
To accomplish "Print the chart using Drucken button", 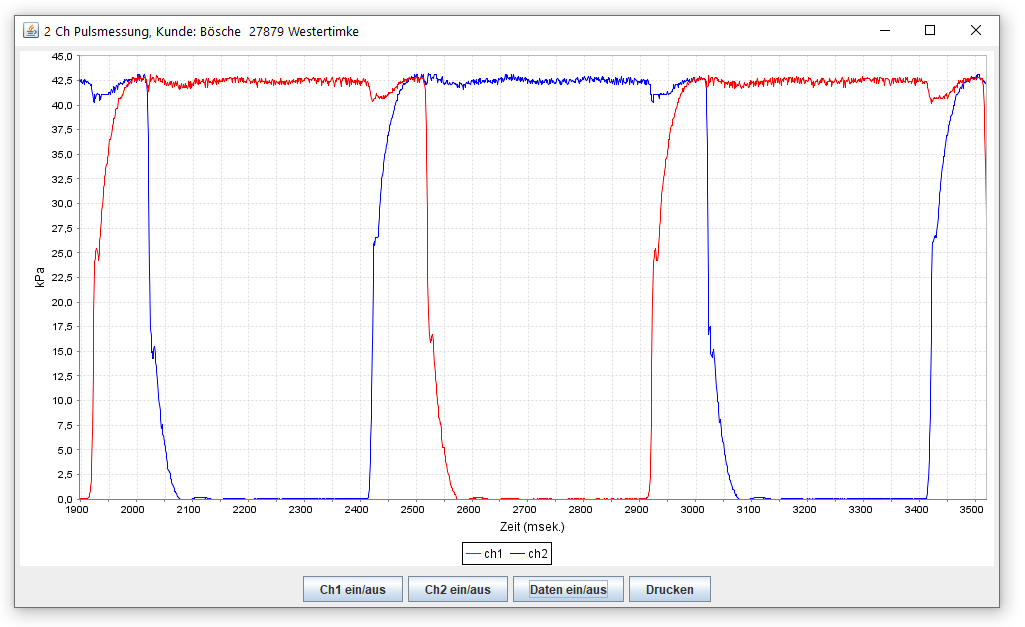I will [669, 589].
